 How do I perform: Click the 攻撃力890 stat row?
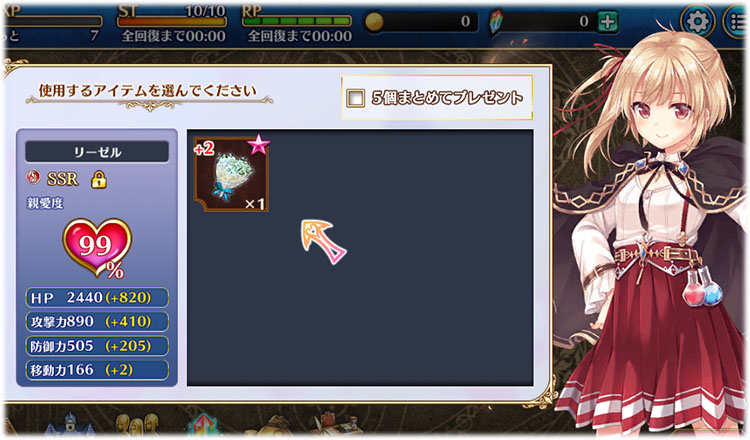tap(97, 321)
